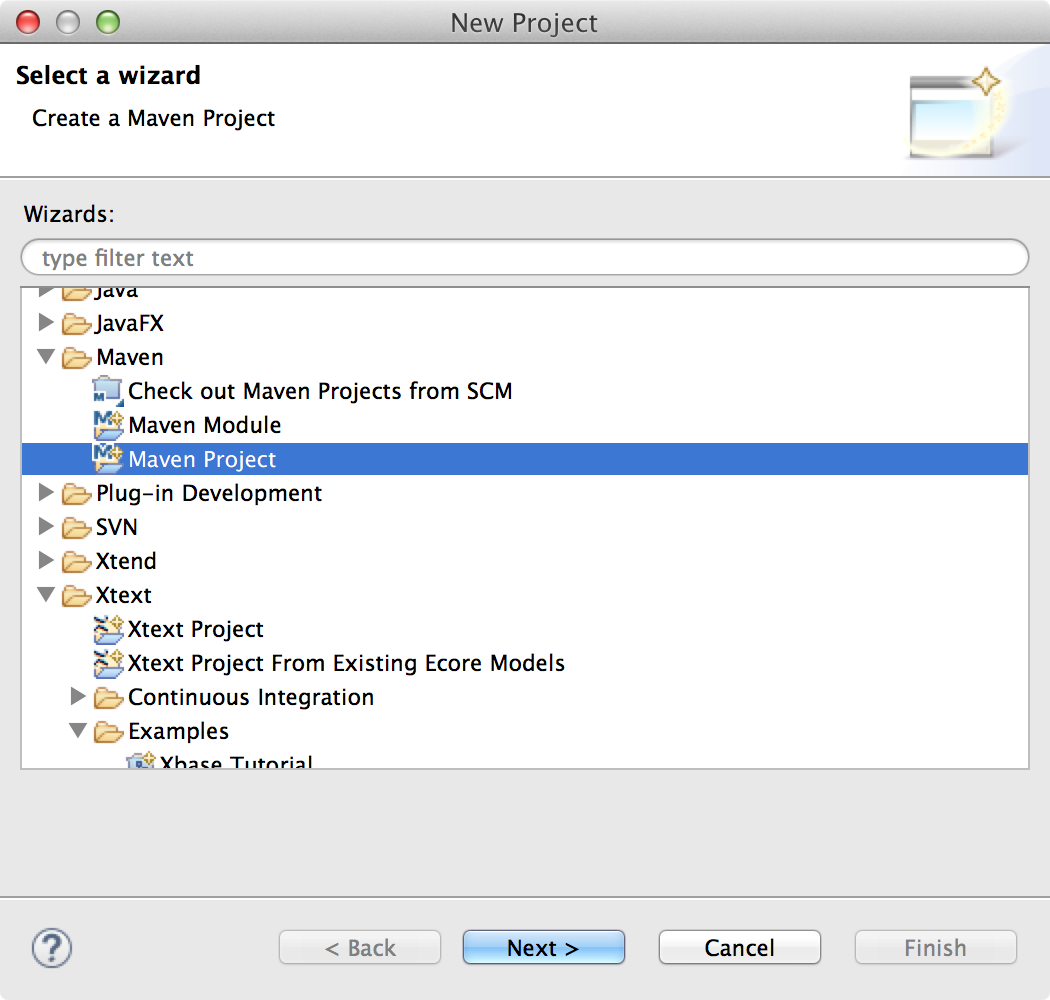Click the type filter text field
The image size is (1050, 1000).
tap(525, 258)
